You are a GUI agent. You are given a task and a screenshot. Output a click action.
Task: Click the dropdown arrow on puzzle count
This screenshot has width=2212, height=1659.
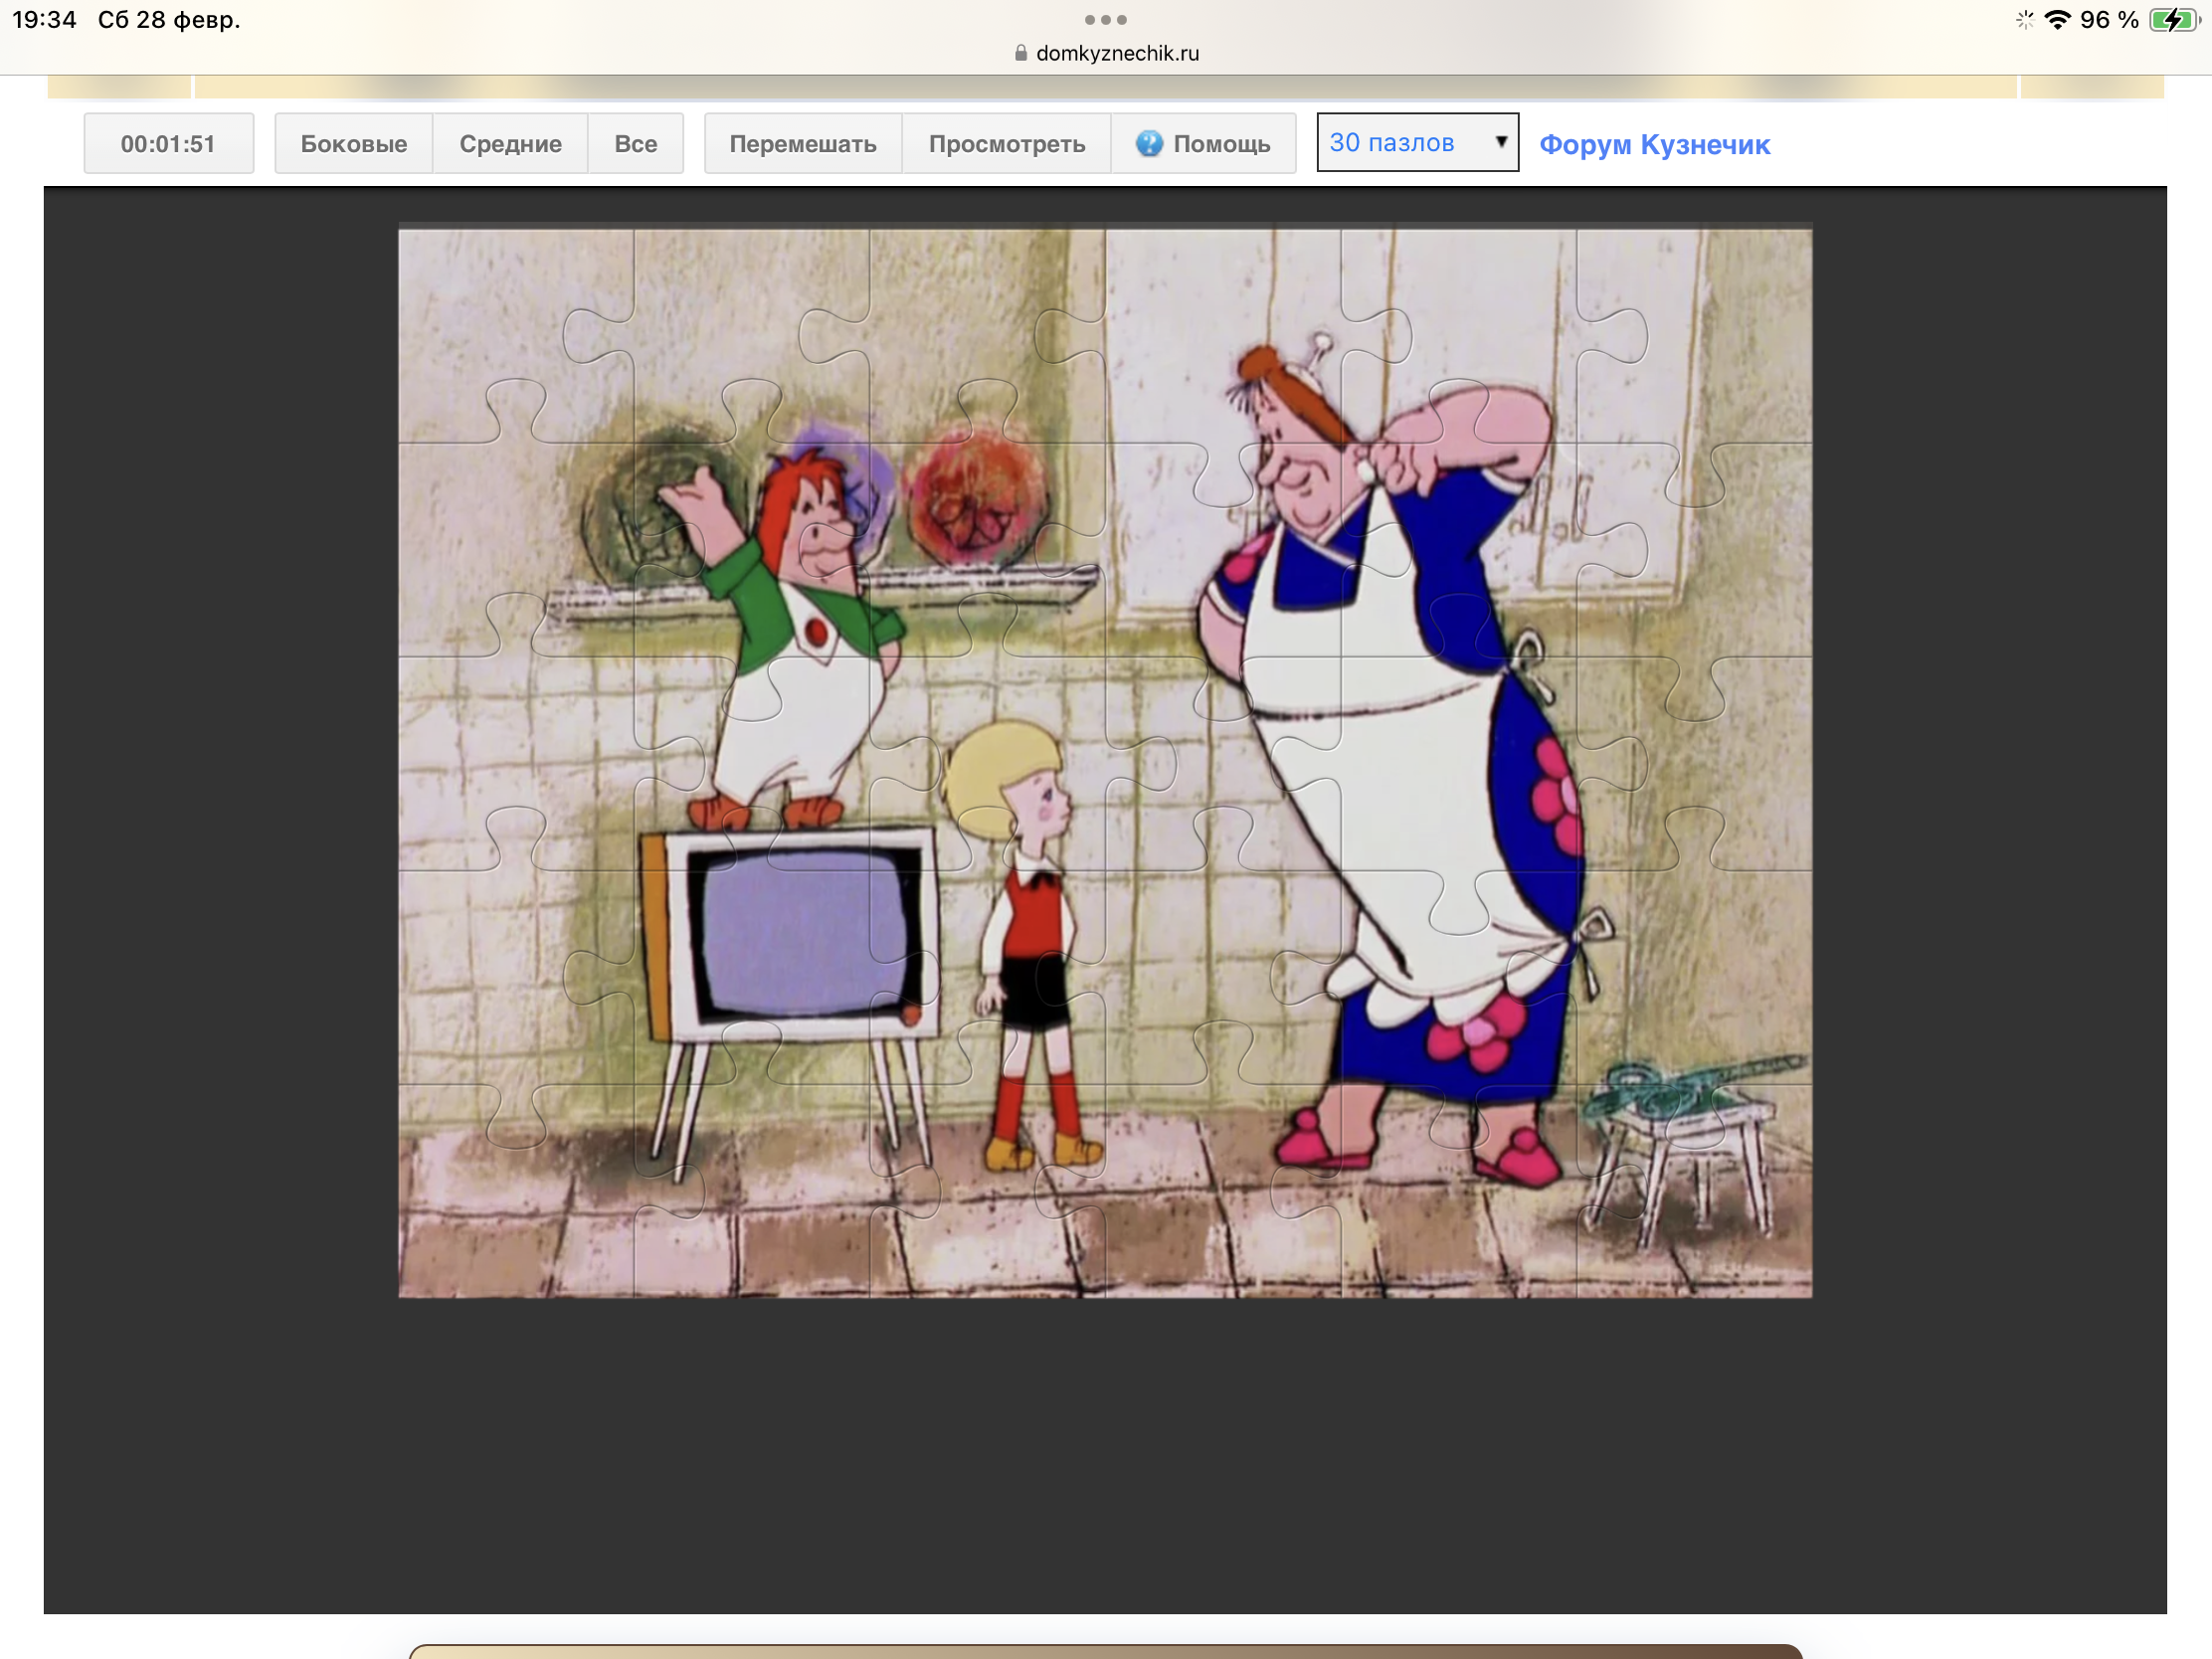click(x=1500, y=142)
